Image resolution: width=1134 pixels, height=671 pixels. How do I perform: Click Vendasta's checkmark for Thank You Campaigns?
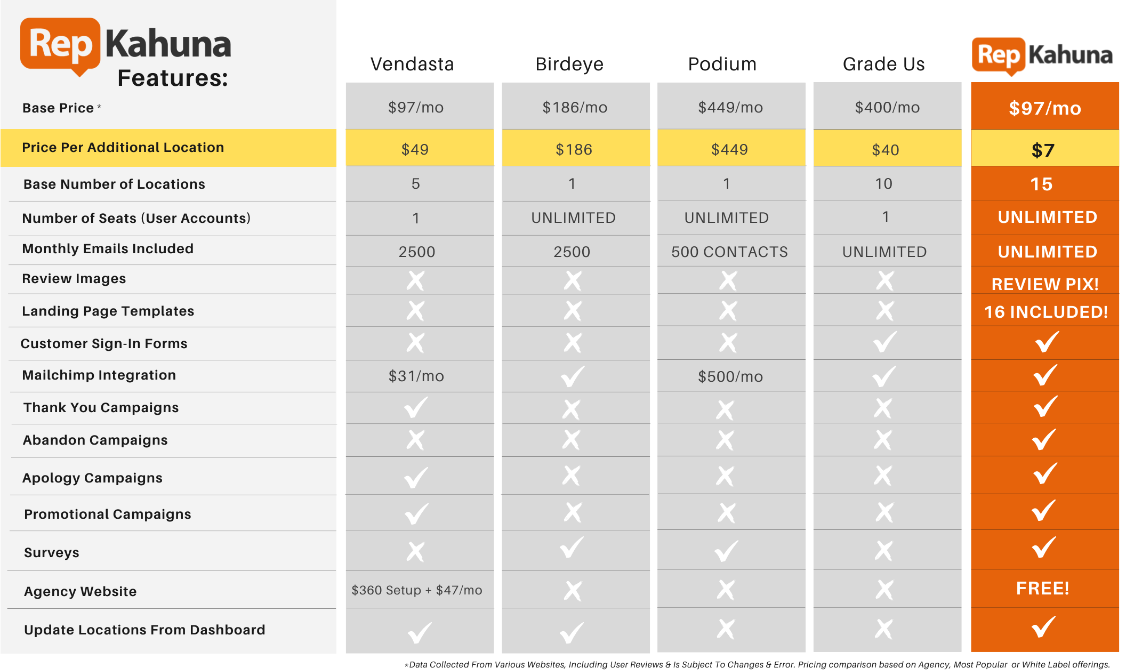coord(416,408)
